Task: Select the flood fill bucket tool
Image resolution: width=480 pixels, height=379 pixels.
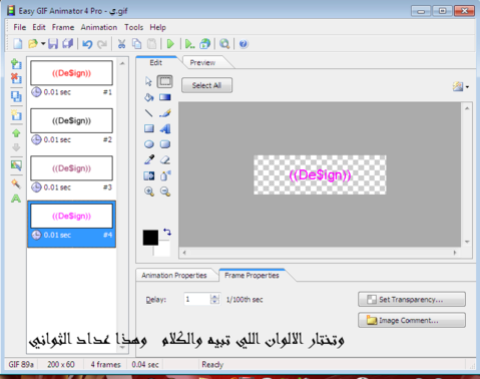Action: (149, 97)
